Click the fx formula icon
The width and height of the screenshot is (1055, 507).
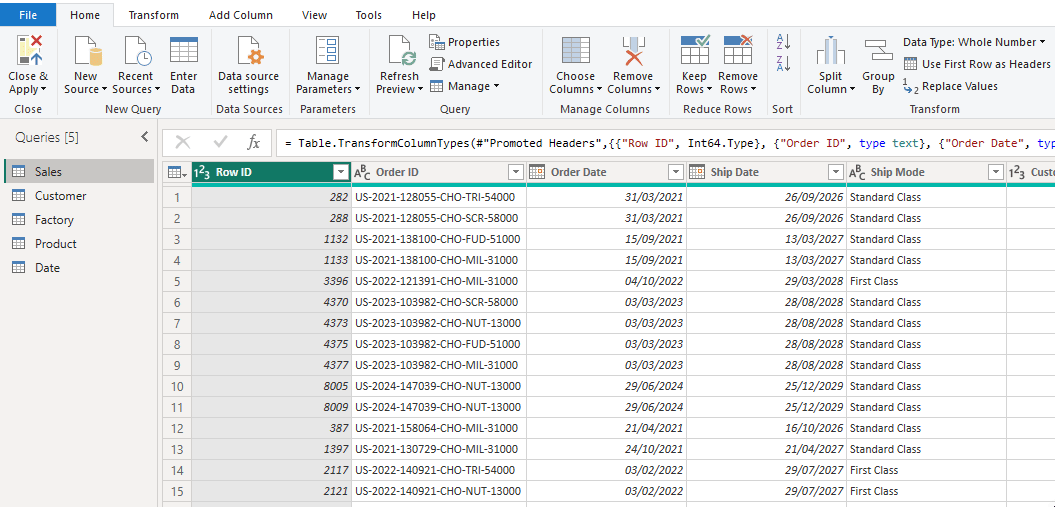pos(254,142)
